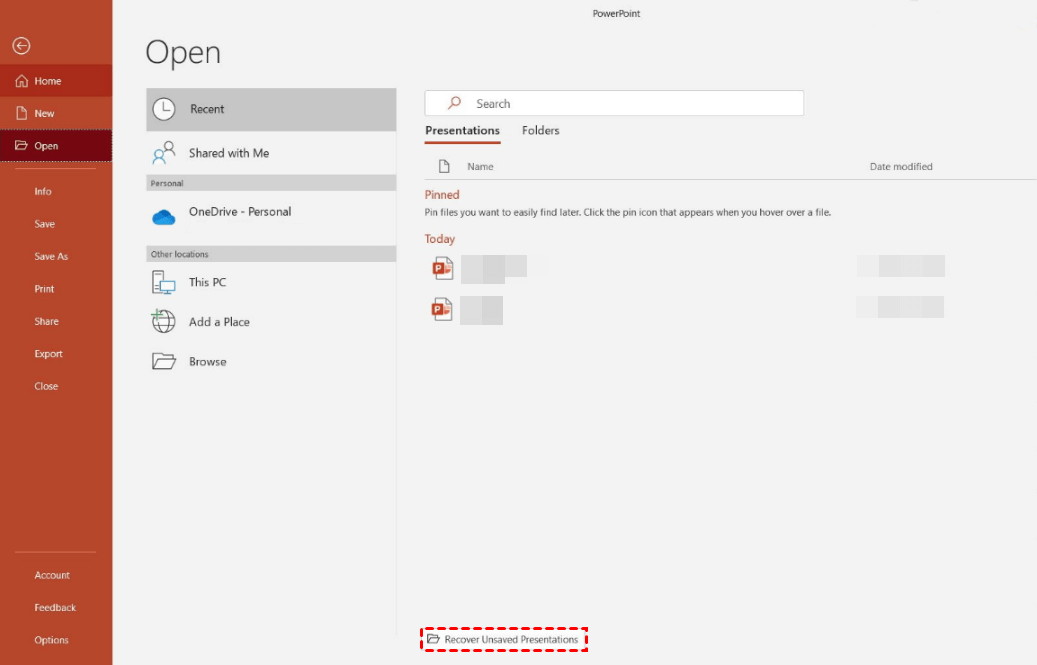Image resolution: width=1037 pixels, height=665 pixels.
Task: Click Close in the sidebar
Action: point(46,386)
